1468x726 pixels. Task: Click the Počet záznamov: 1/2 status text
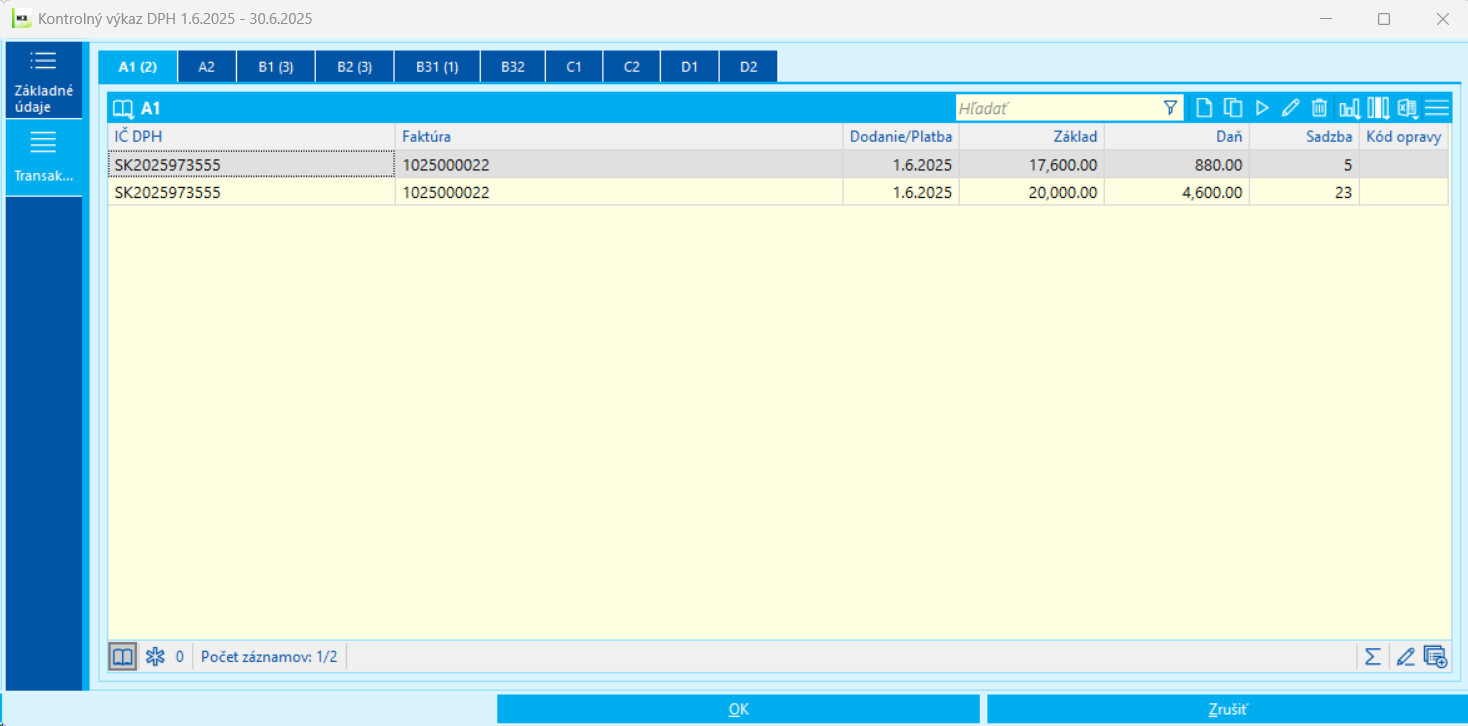(269, 657)
